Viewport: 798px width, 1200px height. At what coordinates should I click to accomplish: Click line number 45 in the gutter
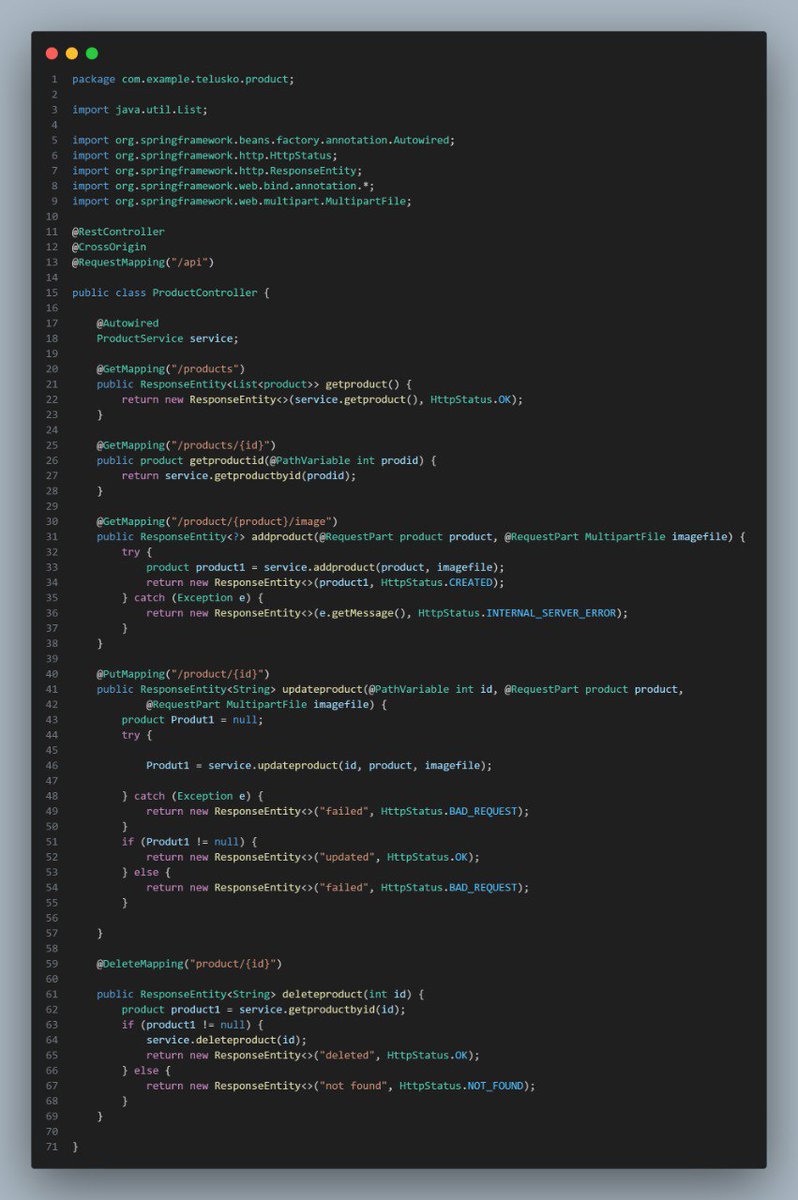tap(51, 750)
